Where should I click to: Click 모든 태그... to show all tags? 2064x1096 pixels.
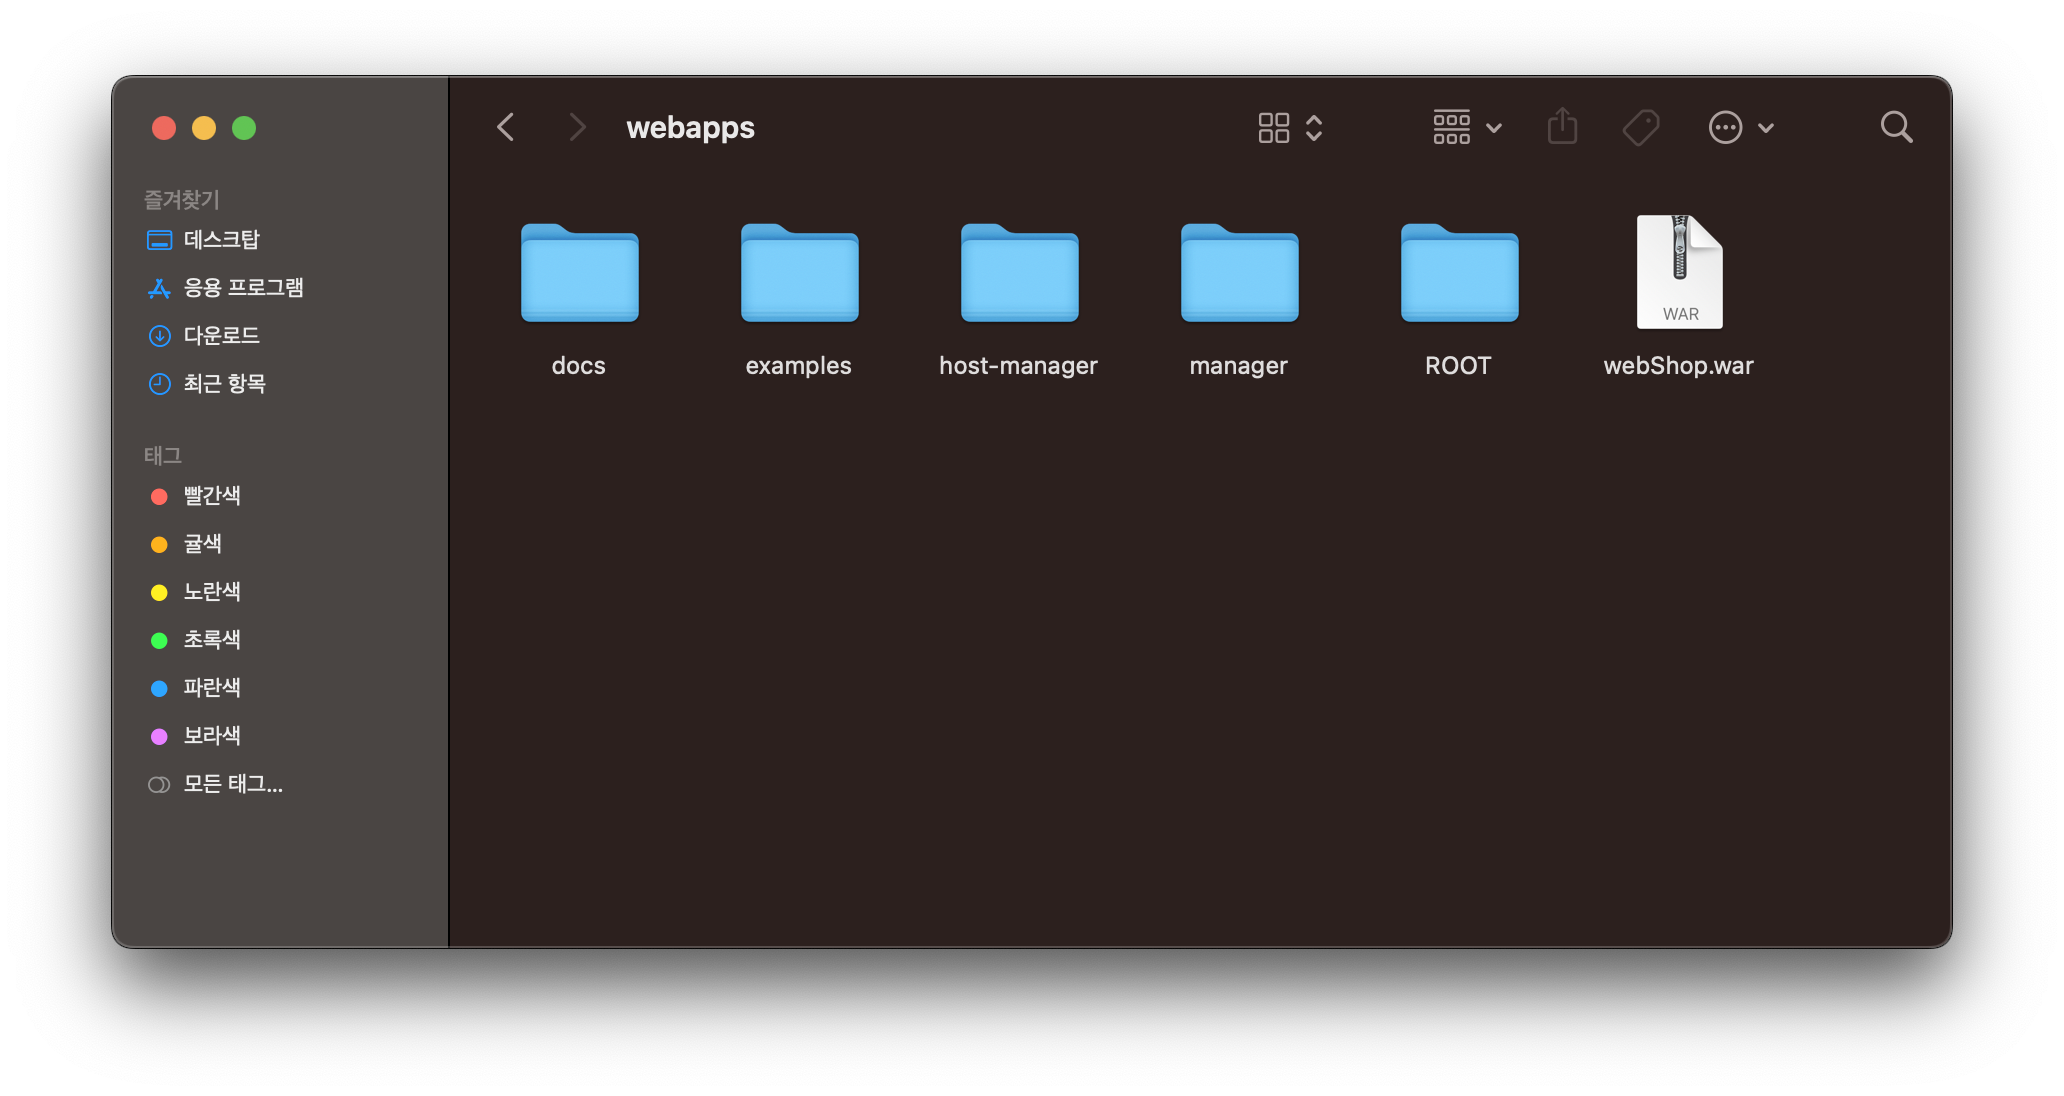click(x=232, y=784)
